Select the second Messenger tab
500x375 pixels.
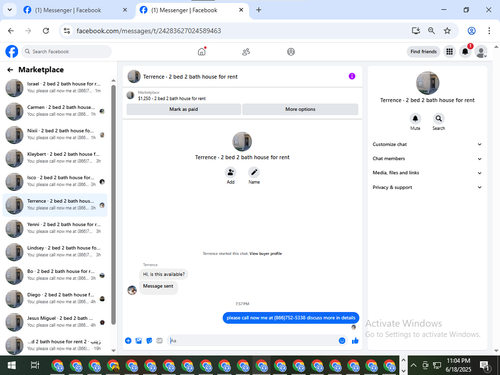(192, 10)
